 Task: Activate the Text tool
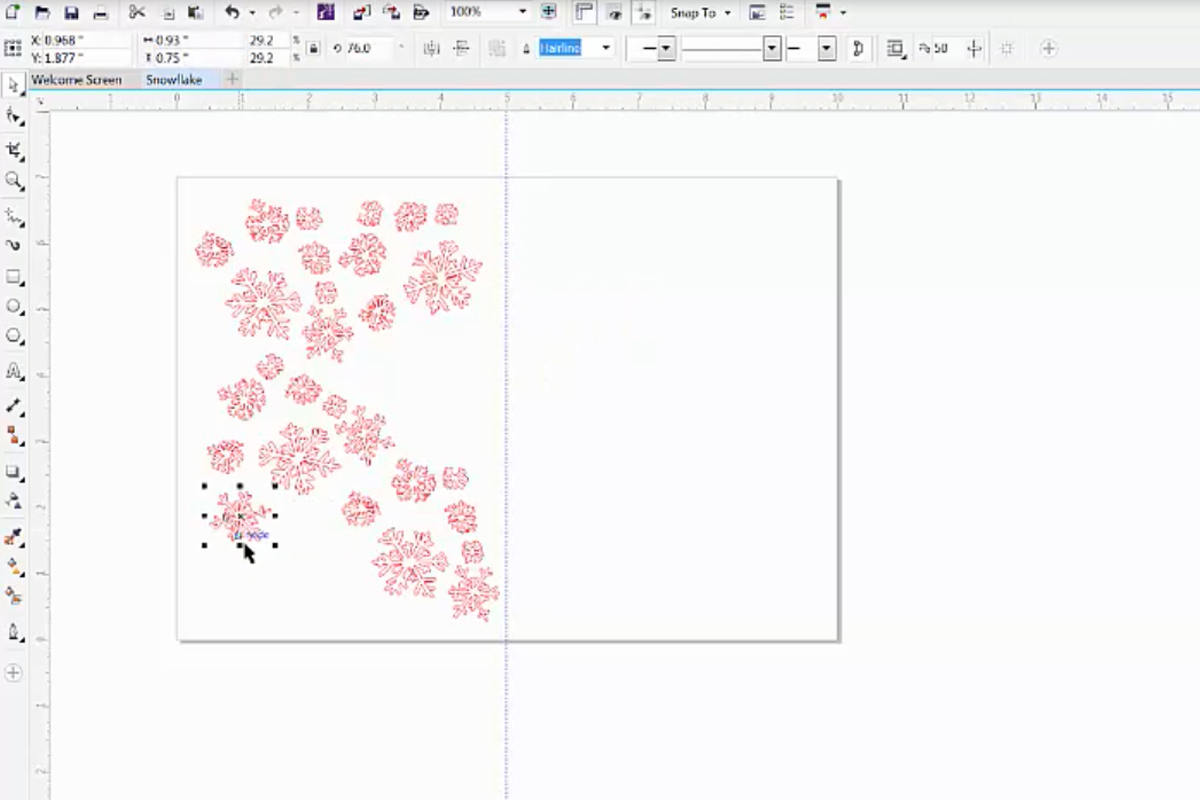coord(14,372)
